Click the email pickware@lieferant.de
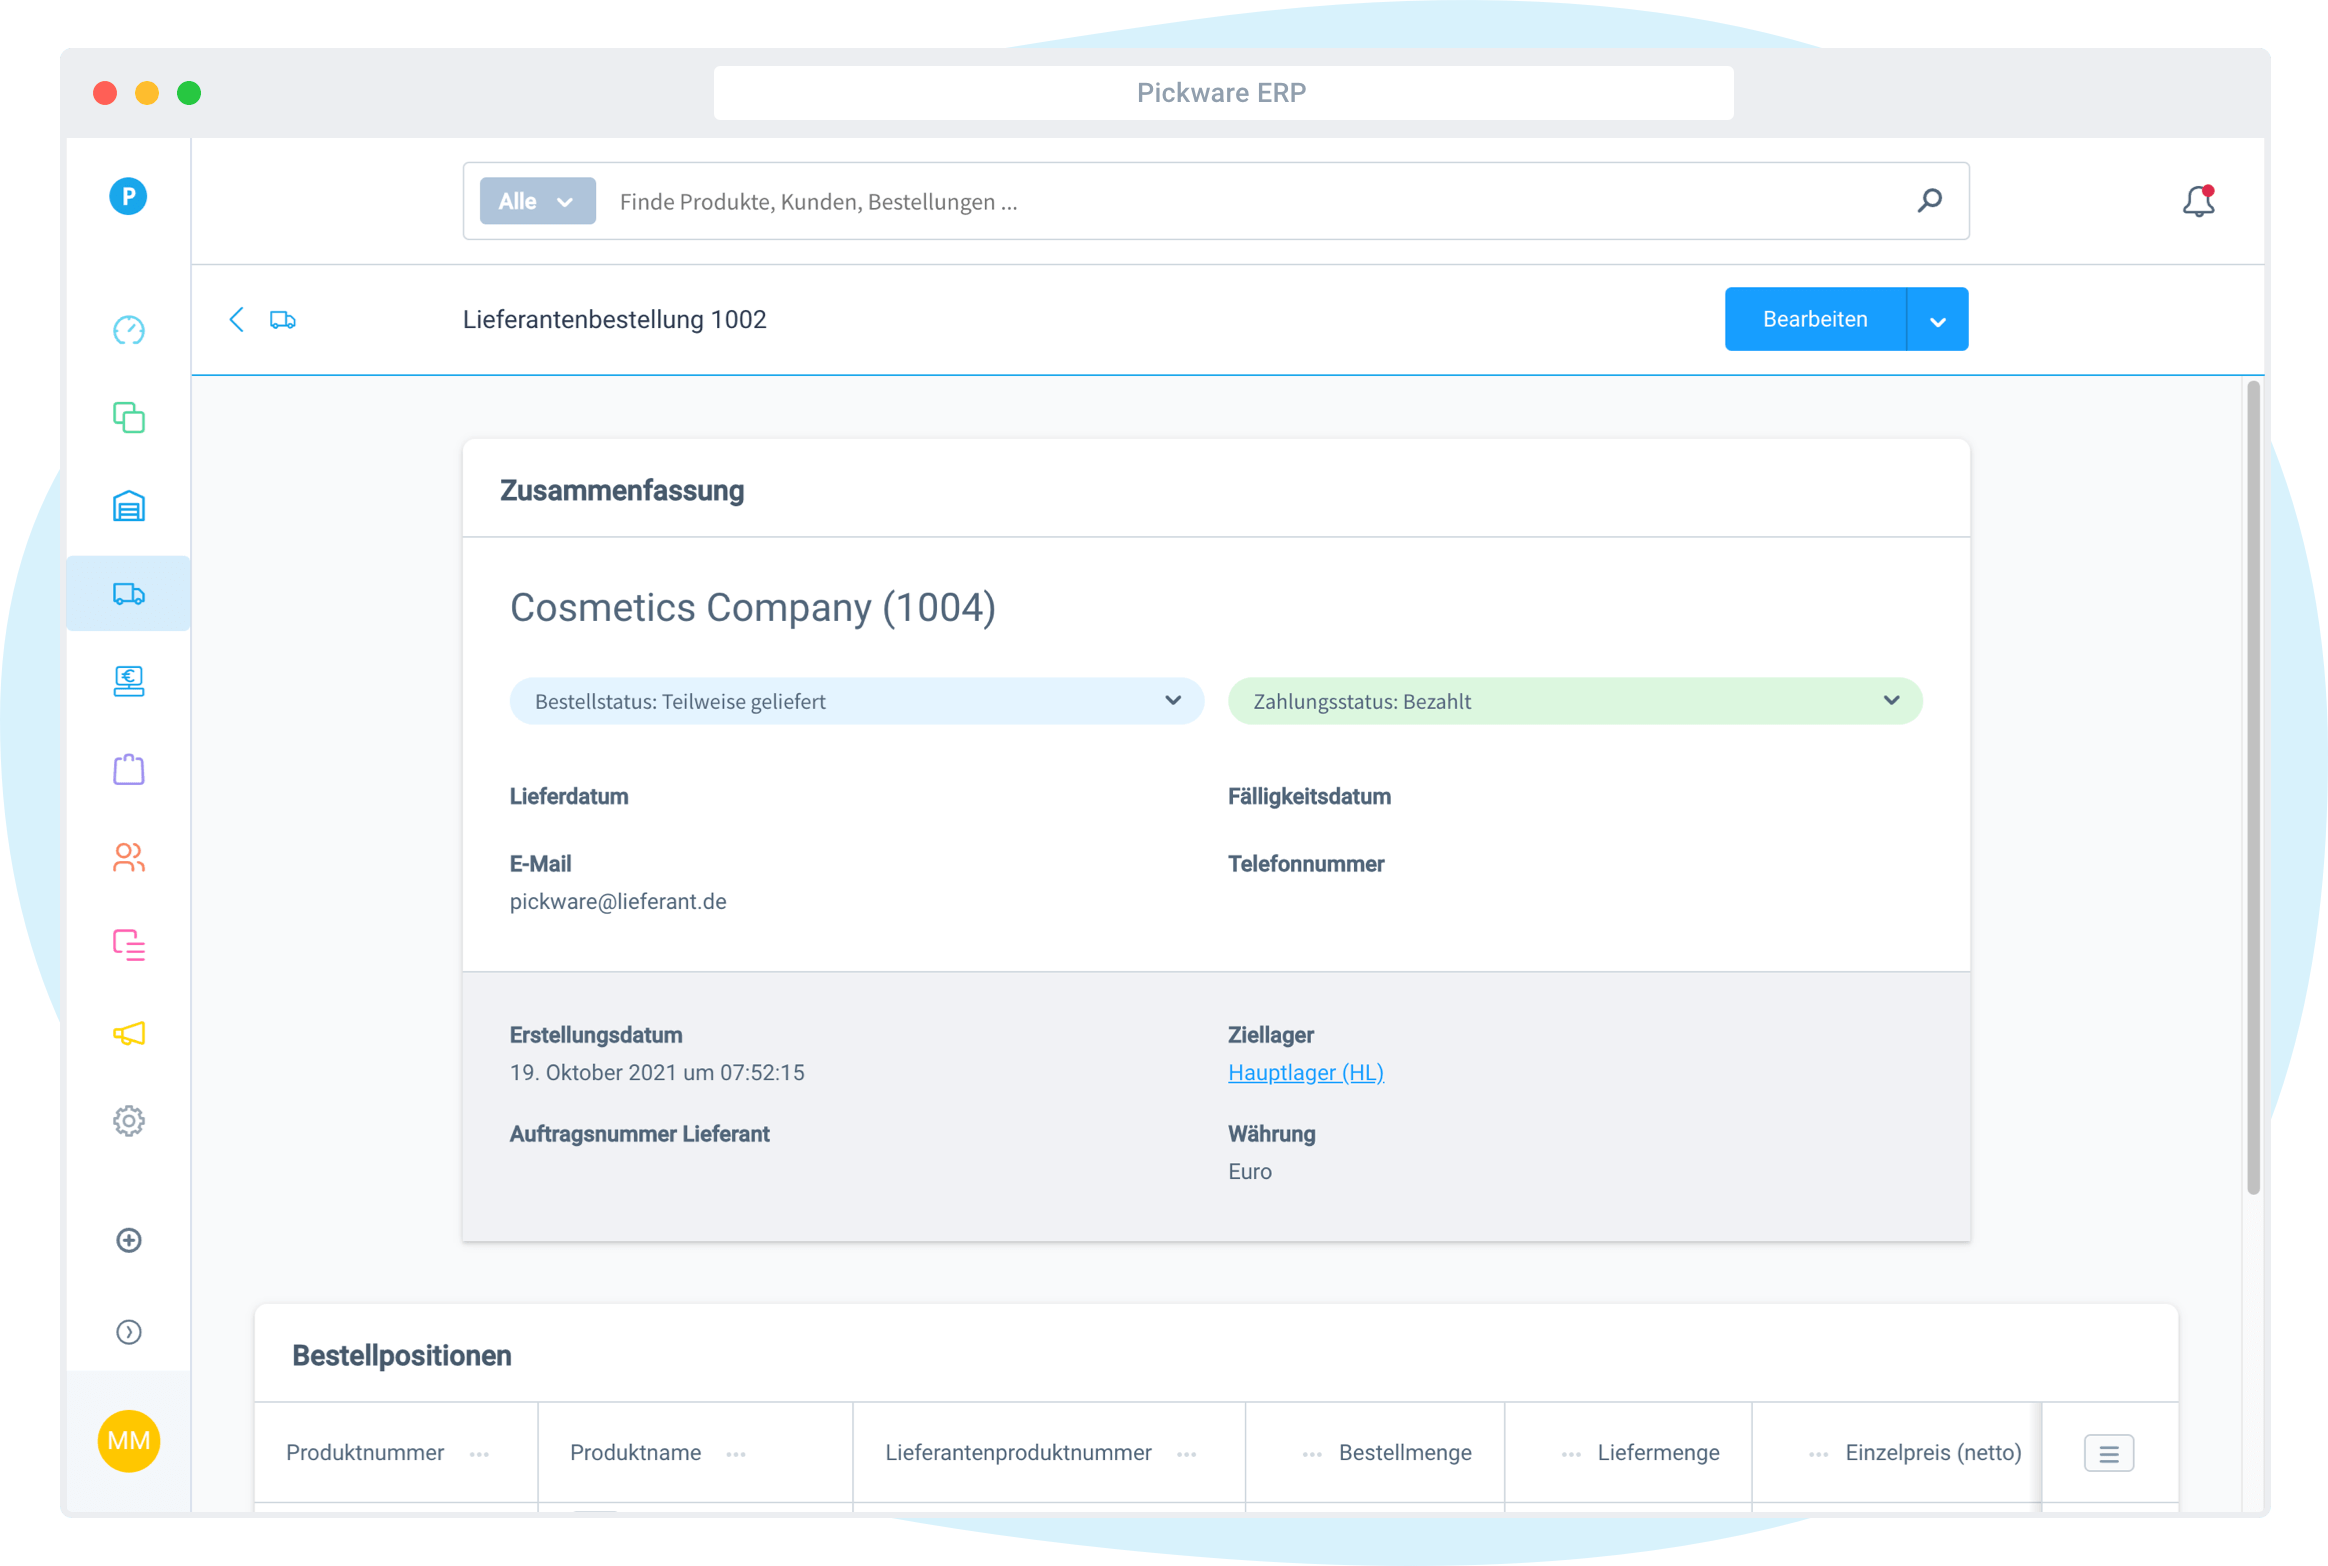This screenshot has height=1566, width=2328. coord(618,902)
